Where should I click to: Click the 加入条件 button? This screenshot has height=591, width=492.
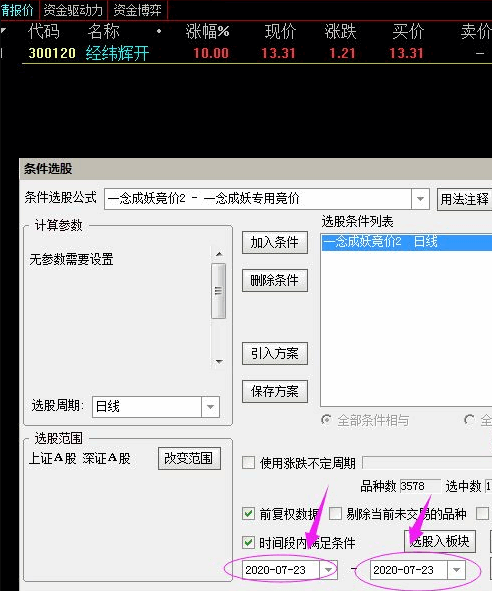(275, 242)
